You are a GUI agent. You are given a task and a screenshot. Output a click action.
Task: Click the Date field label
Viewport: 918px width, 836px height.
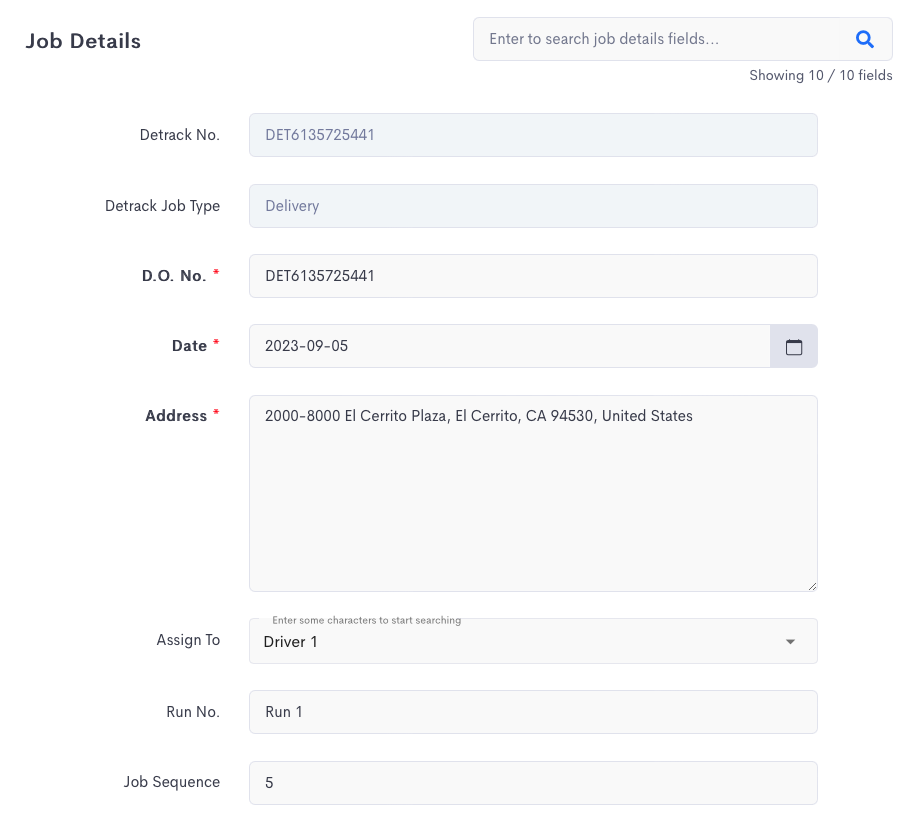tap(189, 346)
